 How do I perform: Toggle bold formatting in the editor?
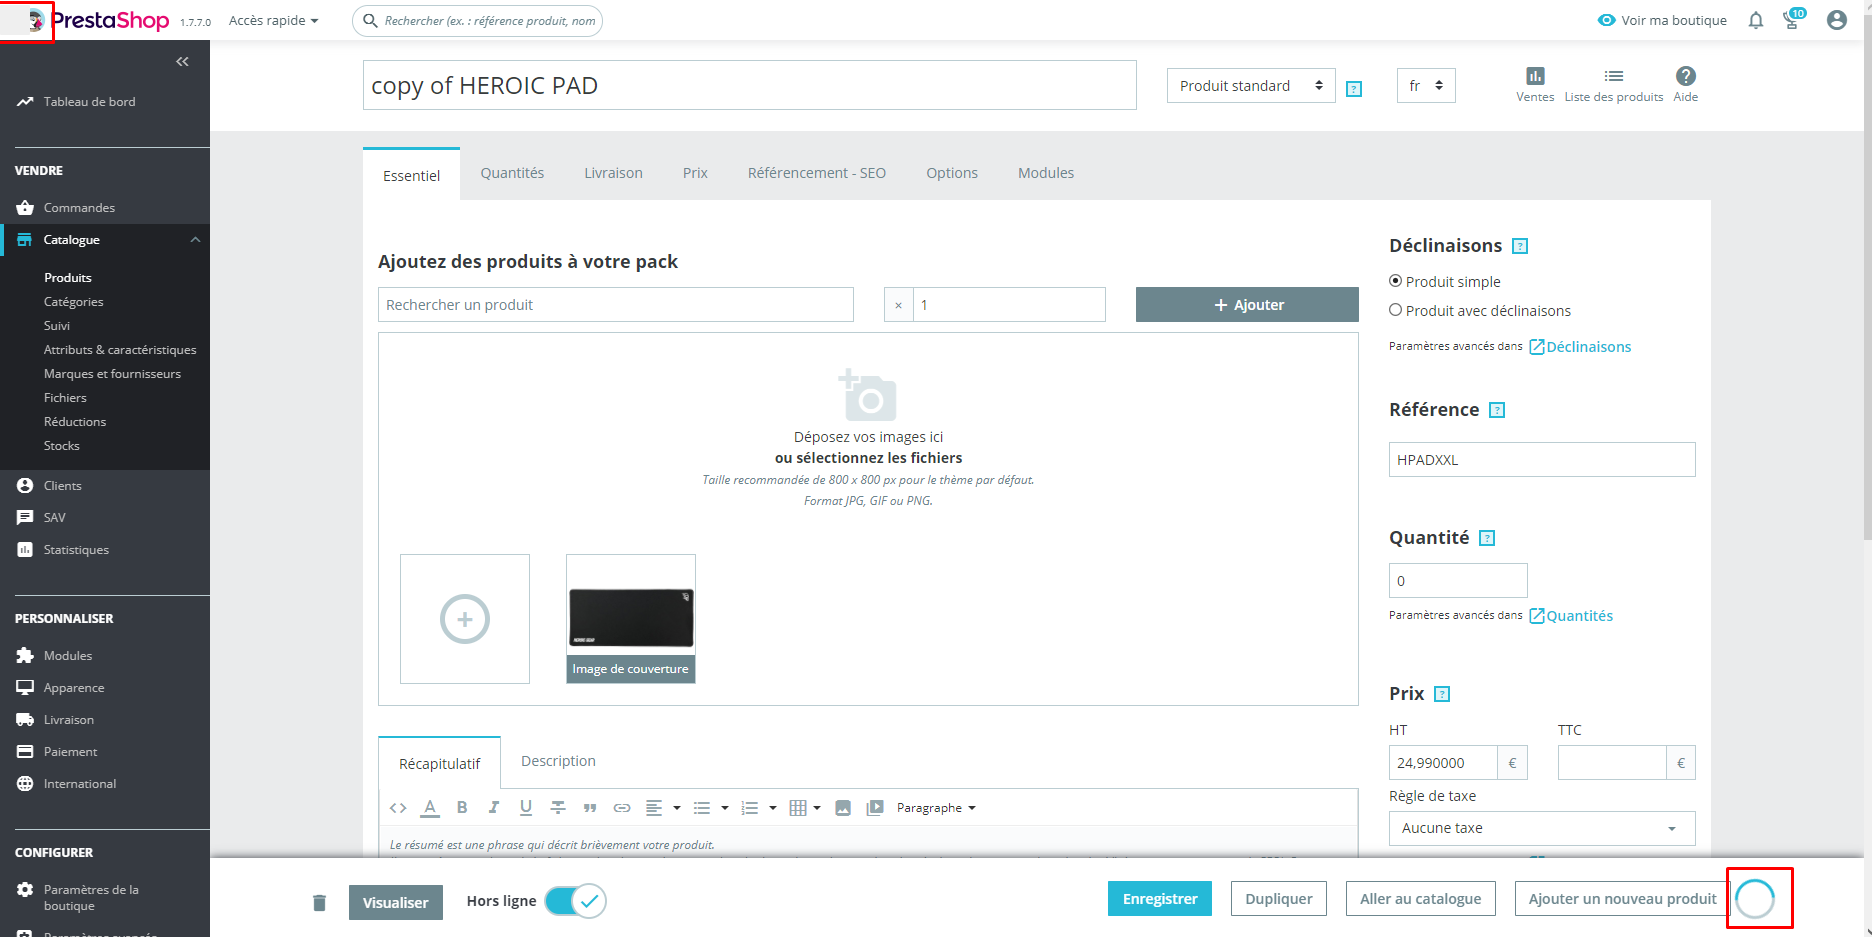coord(462,807)
